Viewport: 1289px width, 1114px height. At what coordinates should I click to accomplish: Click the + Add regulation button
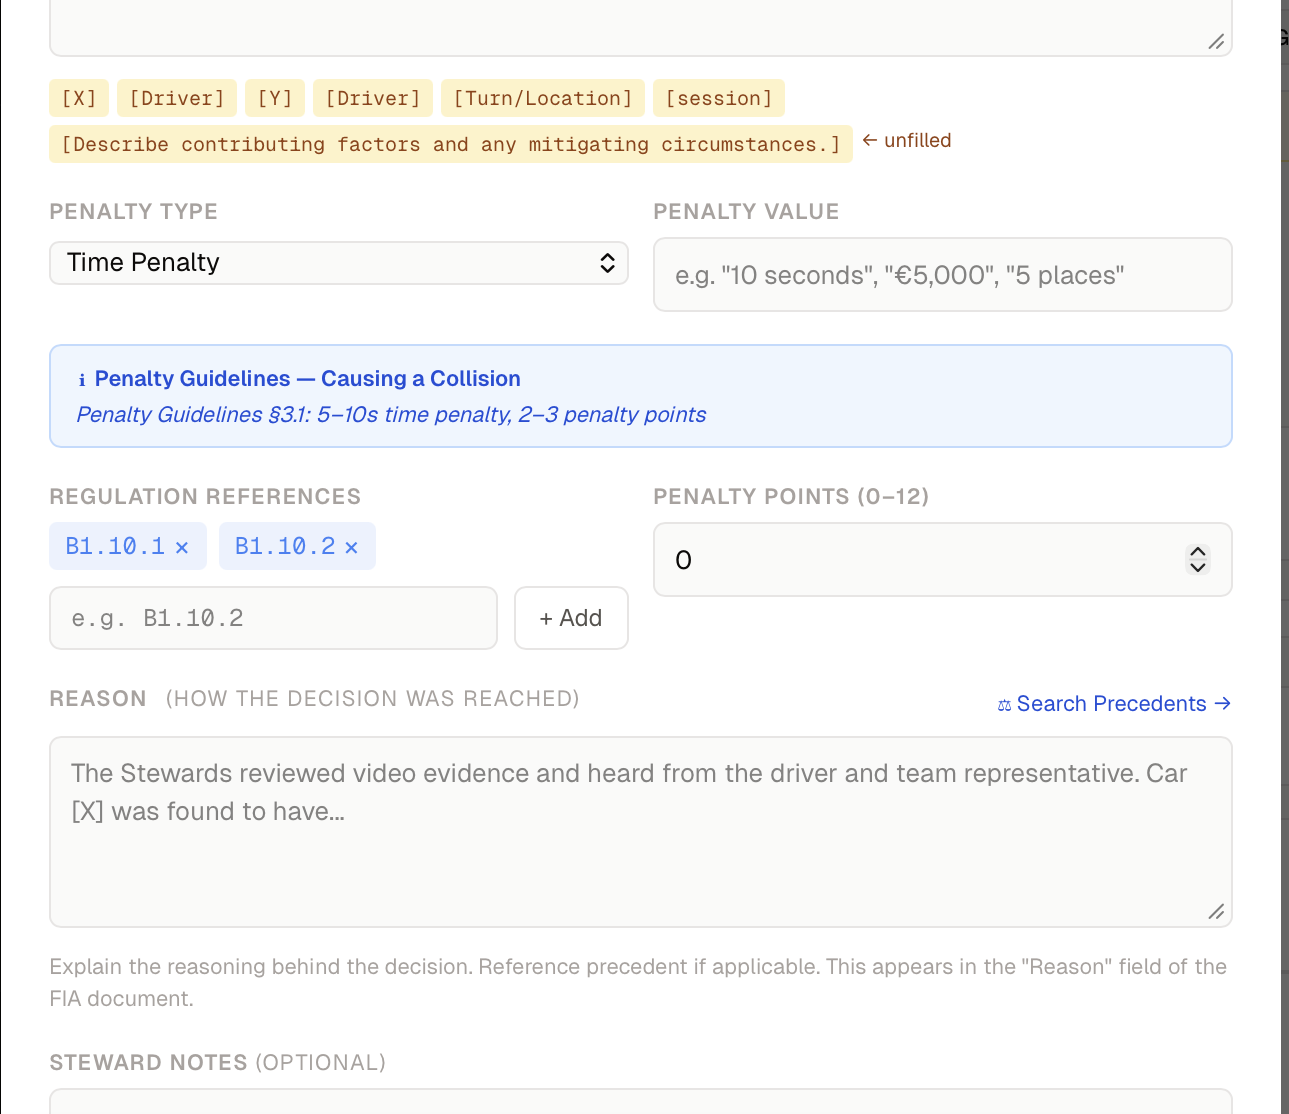571,618
